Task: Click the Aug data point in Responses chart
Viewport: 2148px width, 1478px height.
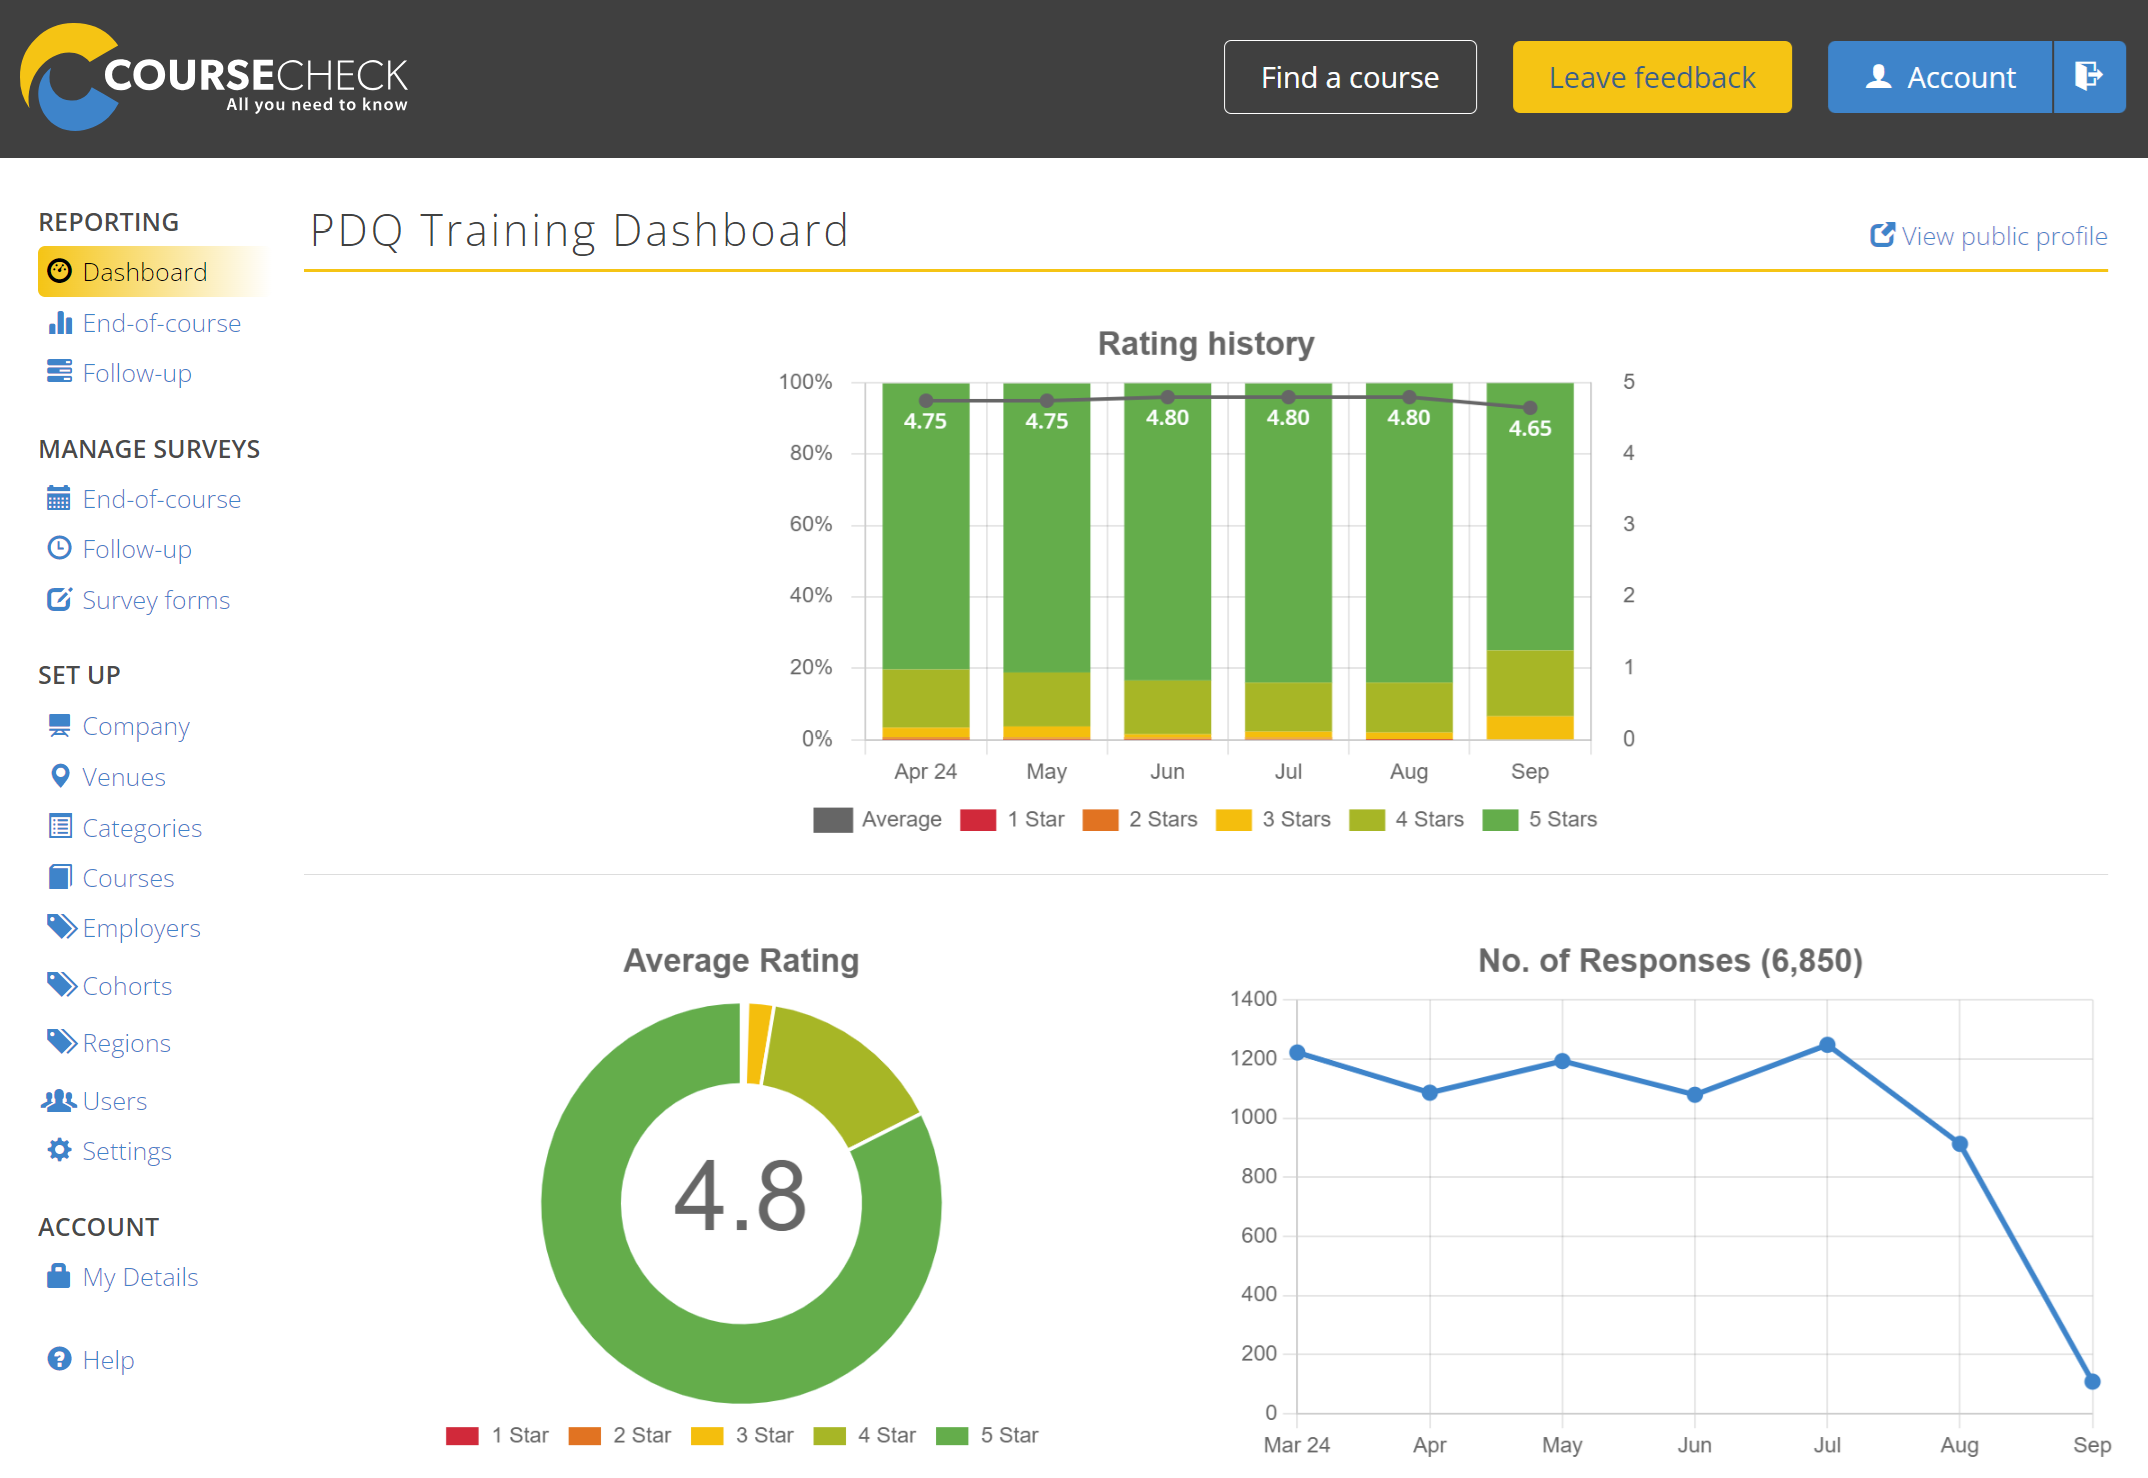Action: 1960,1144
